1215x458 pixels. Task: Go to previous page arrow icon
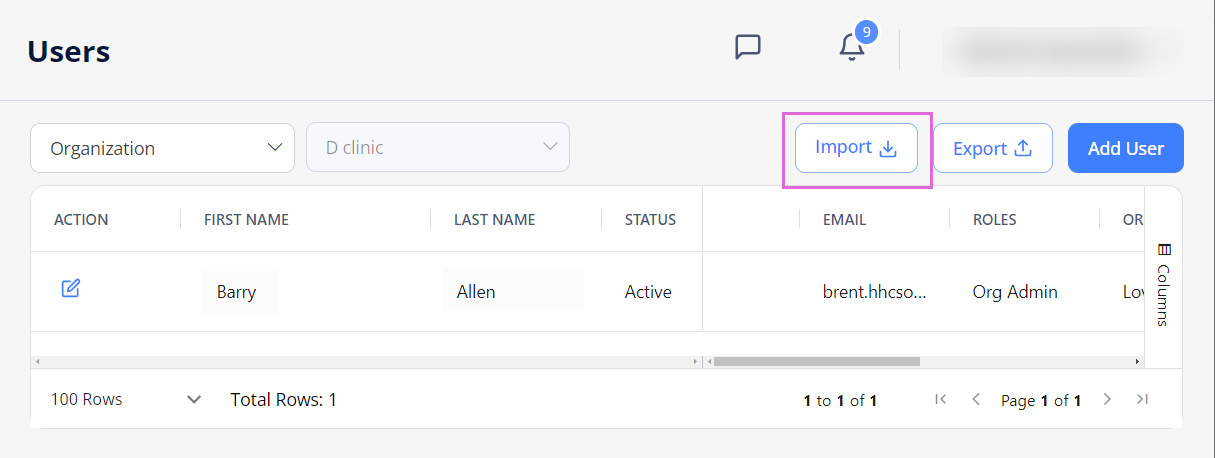point(976,399)
